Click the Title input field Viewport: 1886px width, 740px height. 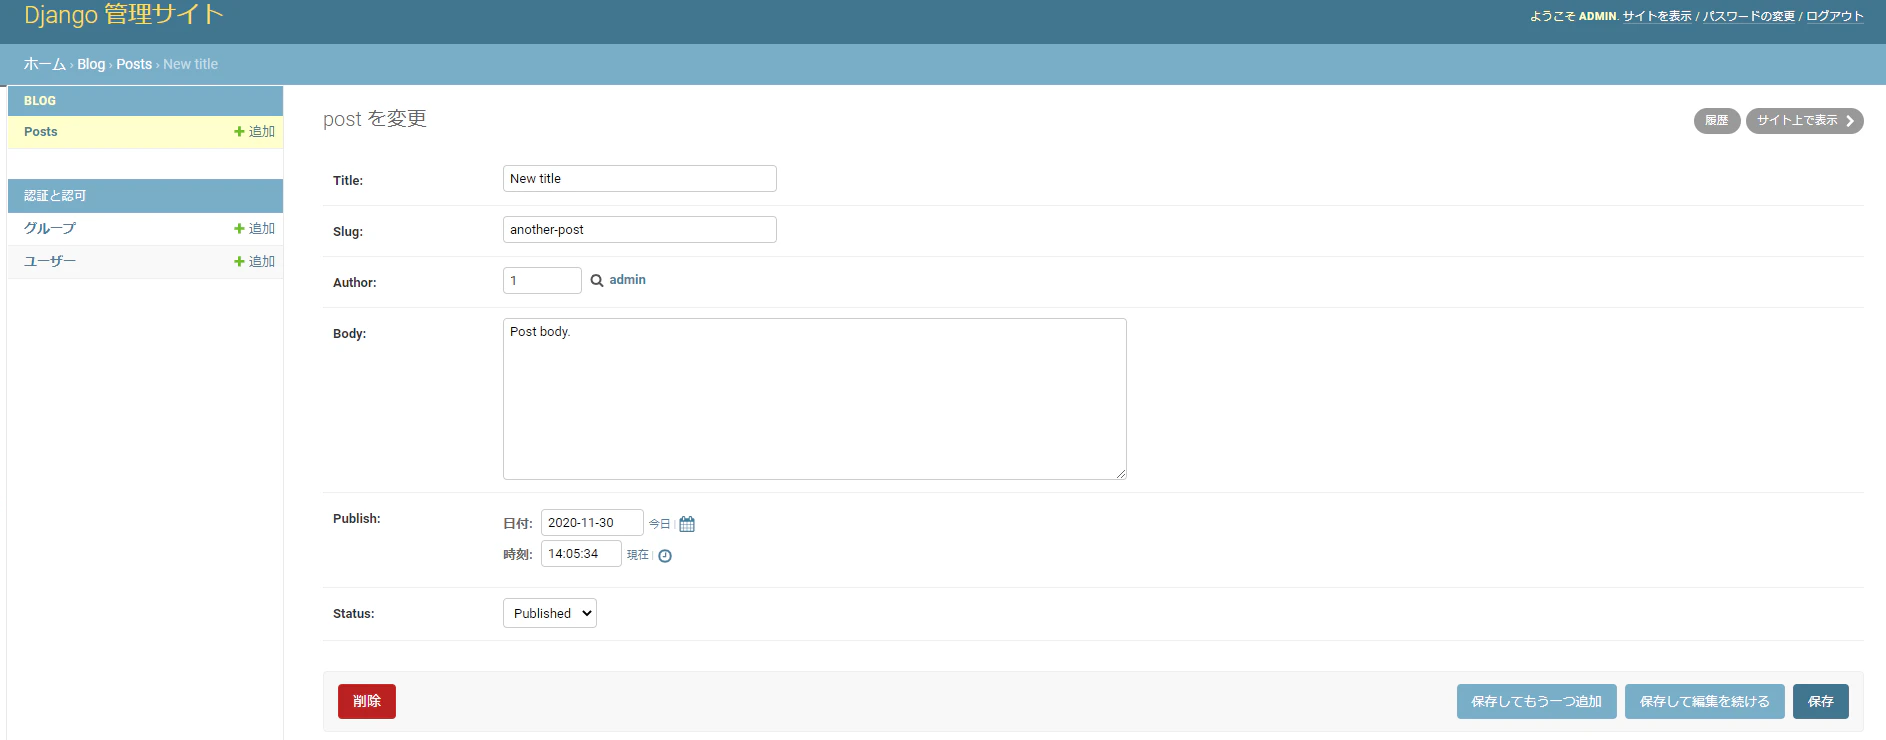pyautogui.click(x=640, y=179)
